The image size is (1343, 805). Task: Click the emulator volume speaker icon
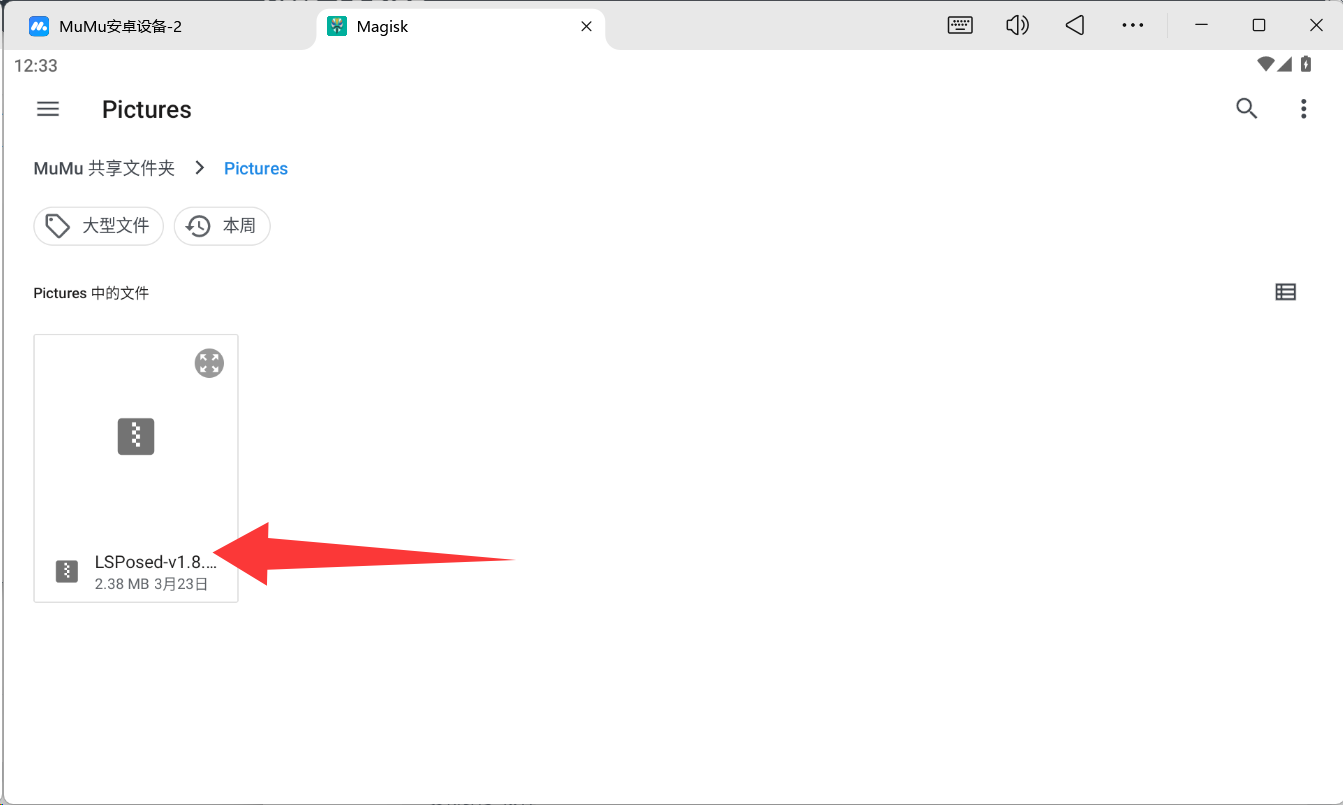coord(1017,26)
